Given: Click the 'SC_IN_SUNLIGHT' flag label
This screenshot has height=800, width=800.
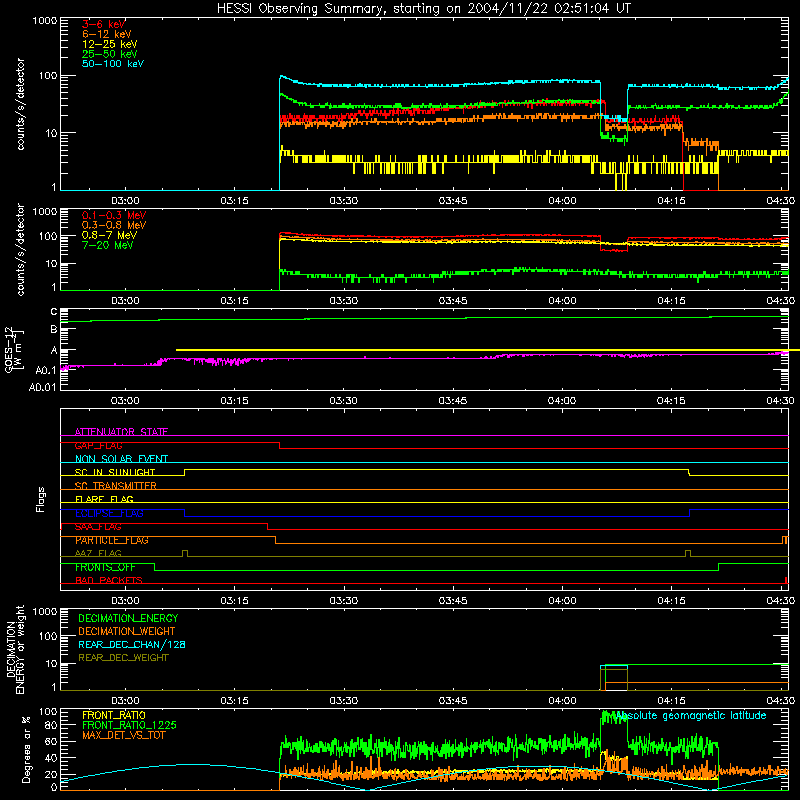Looking at the screenshot, I should click(114, 472).
